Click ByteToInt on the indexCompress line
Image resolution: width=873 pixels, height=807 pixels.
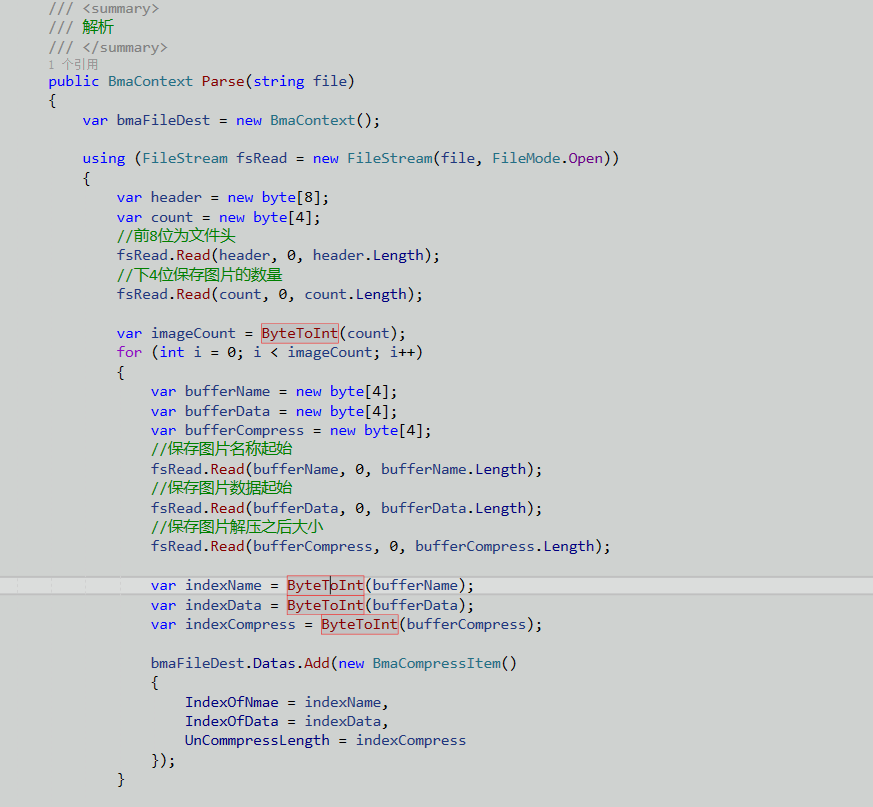(x=359, y=624)
